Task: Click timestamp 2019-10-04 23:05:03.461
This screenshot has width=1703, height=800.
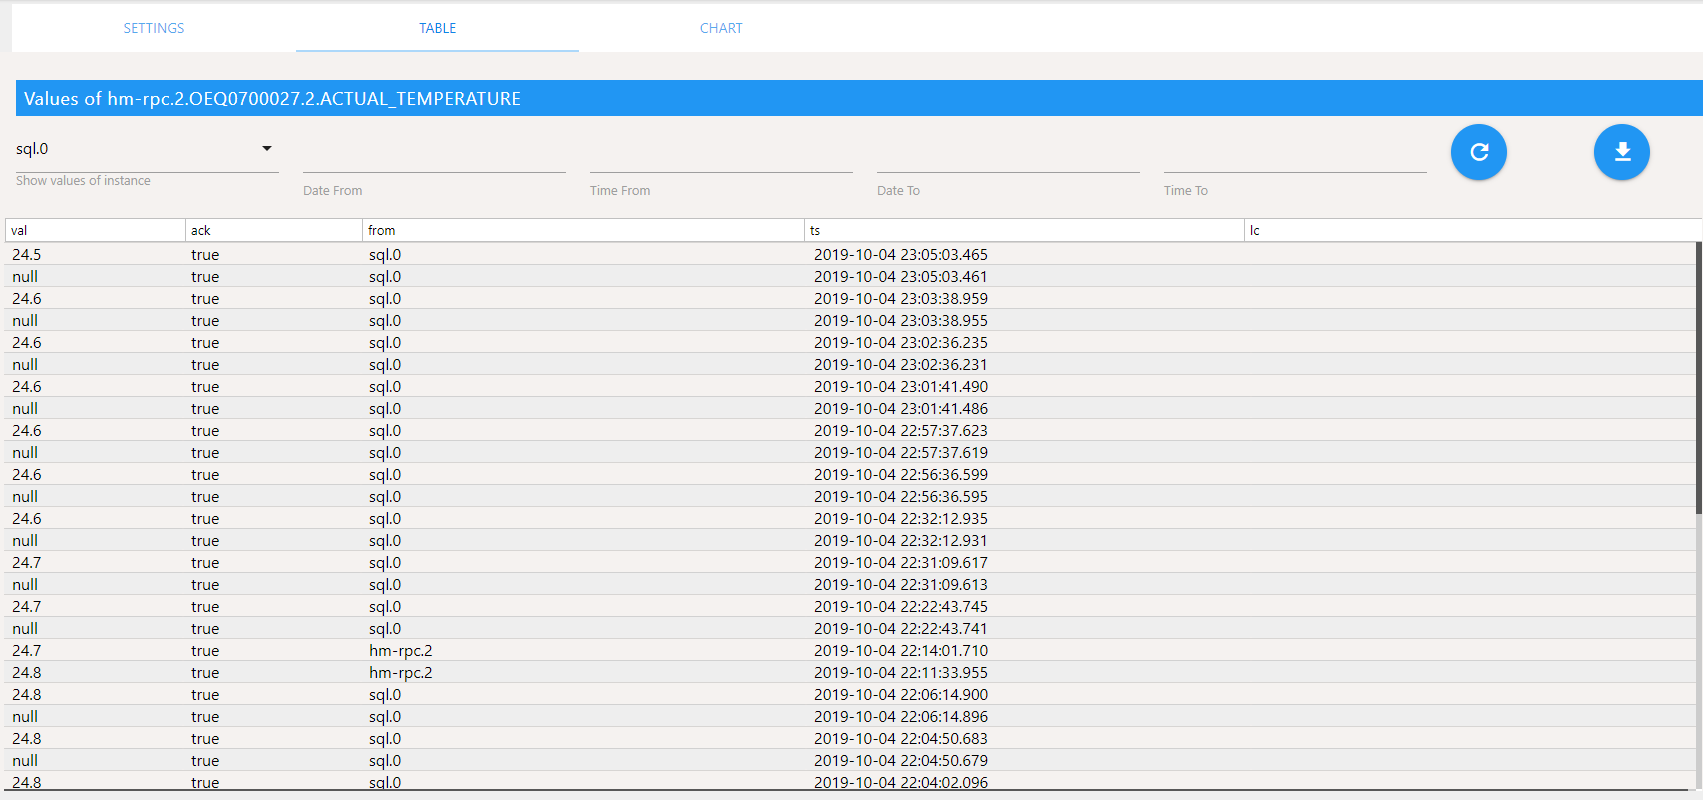Action: pos(901,277)
